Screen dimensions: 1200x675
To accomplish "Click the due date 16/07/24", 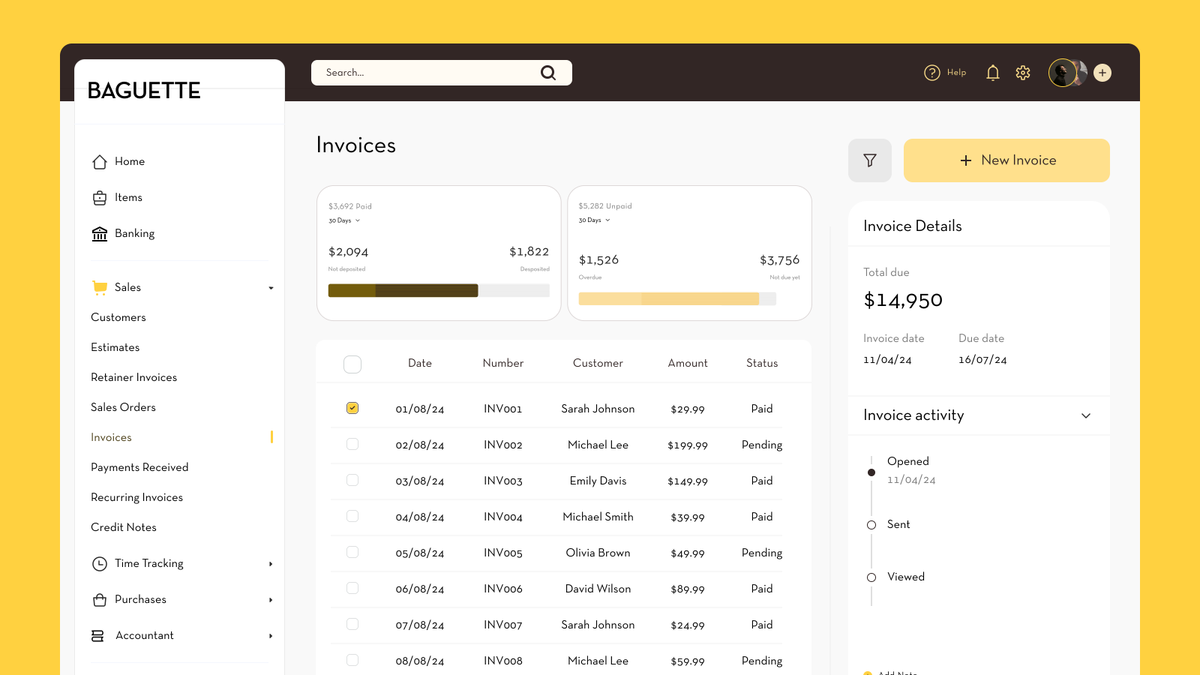I will [x=983, y=360].
